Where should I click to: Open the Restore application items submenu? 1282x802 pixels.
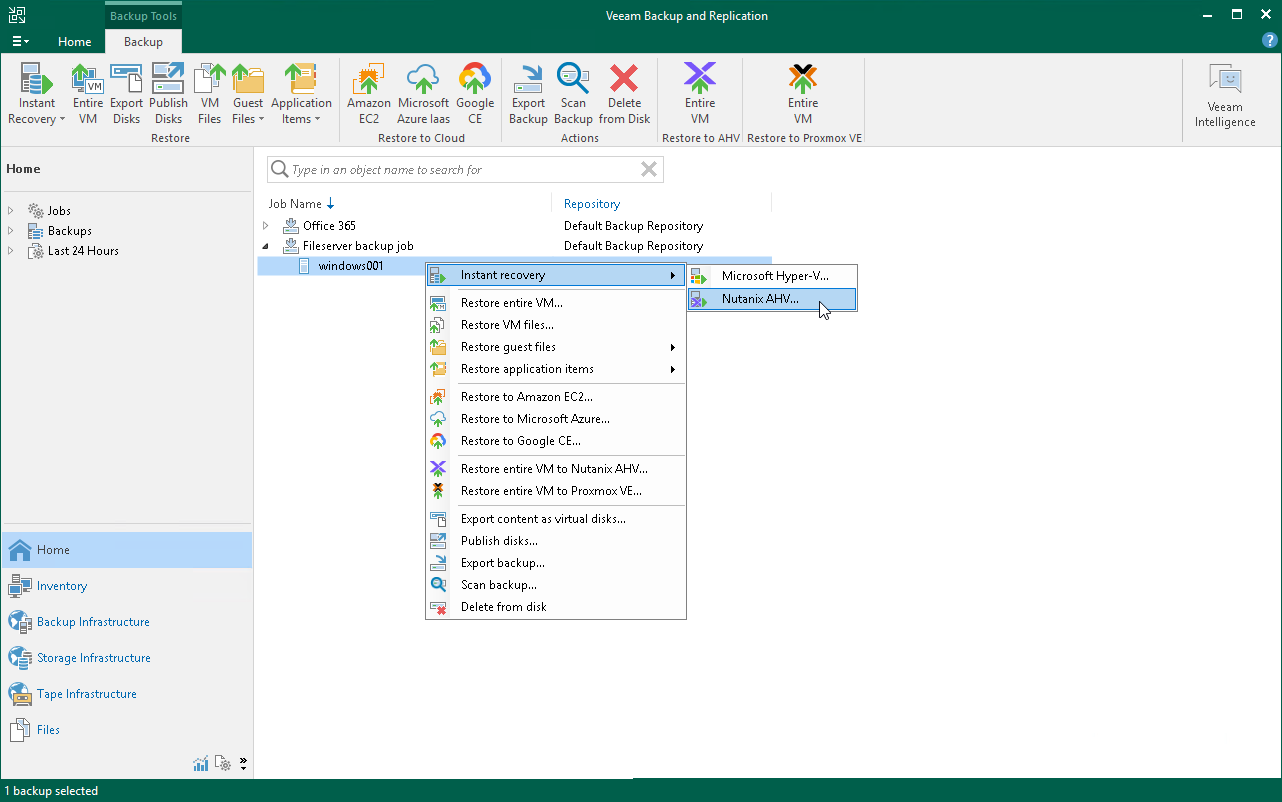pyautogui.click(x=556, y=369)
